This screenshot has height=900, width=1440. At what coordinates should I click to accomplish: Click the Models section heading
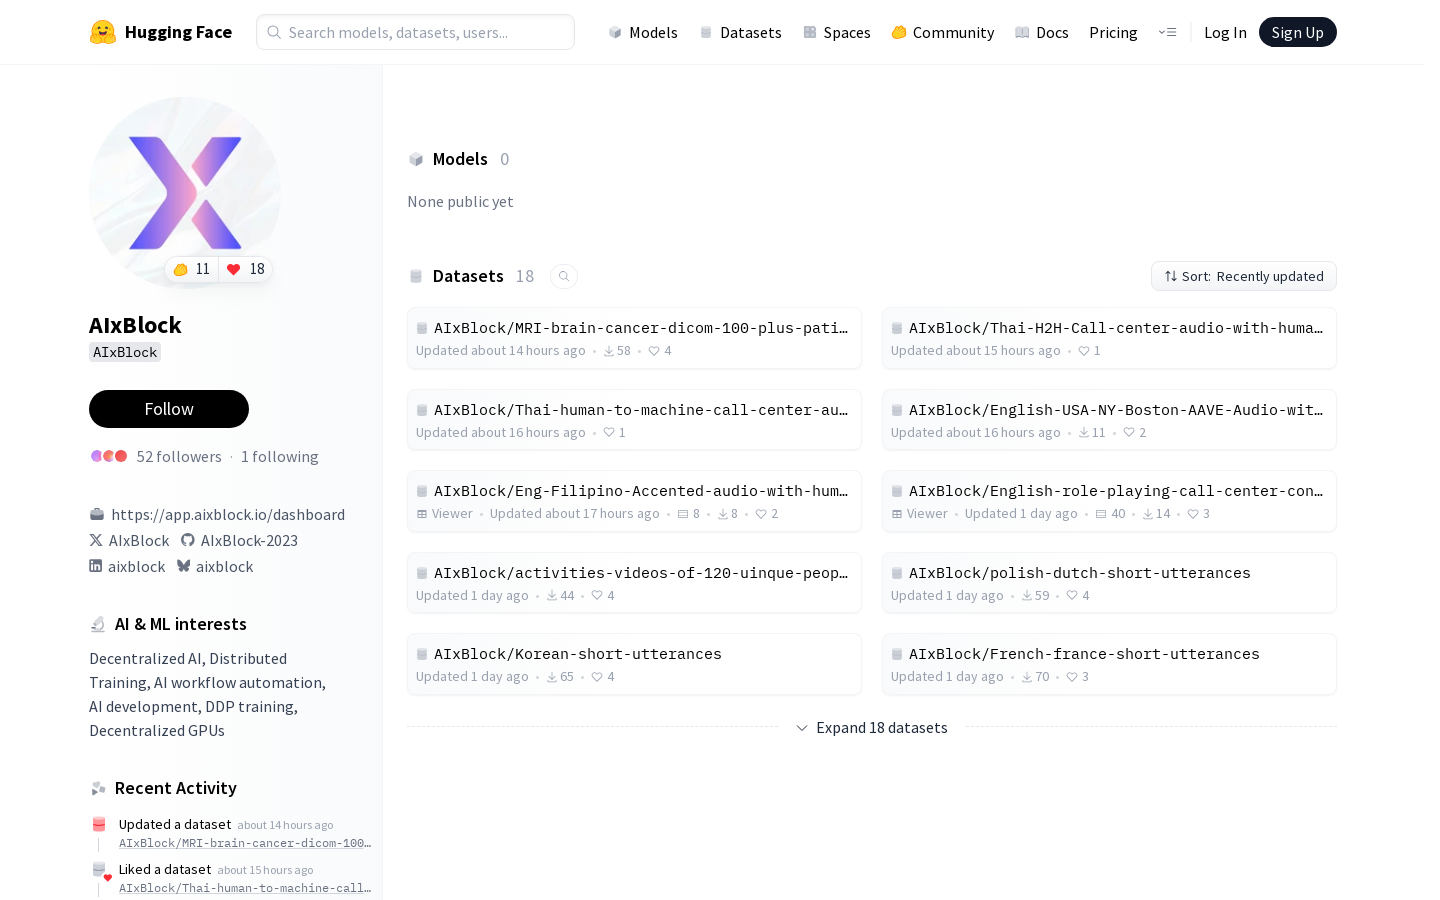click(x=460, y=159)
